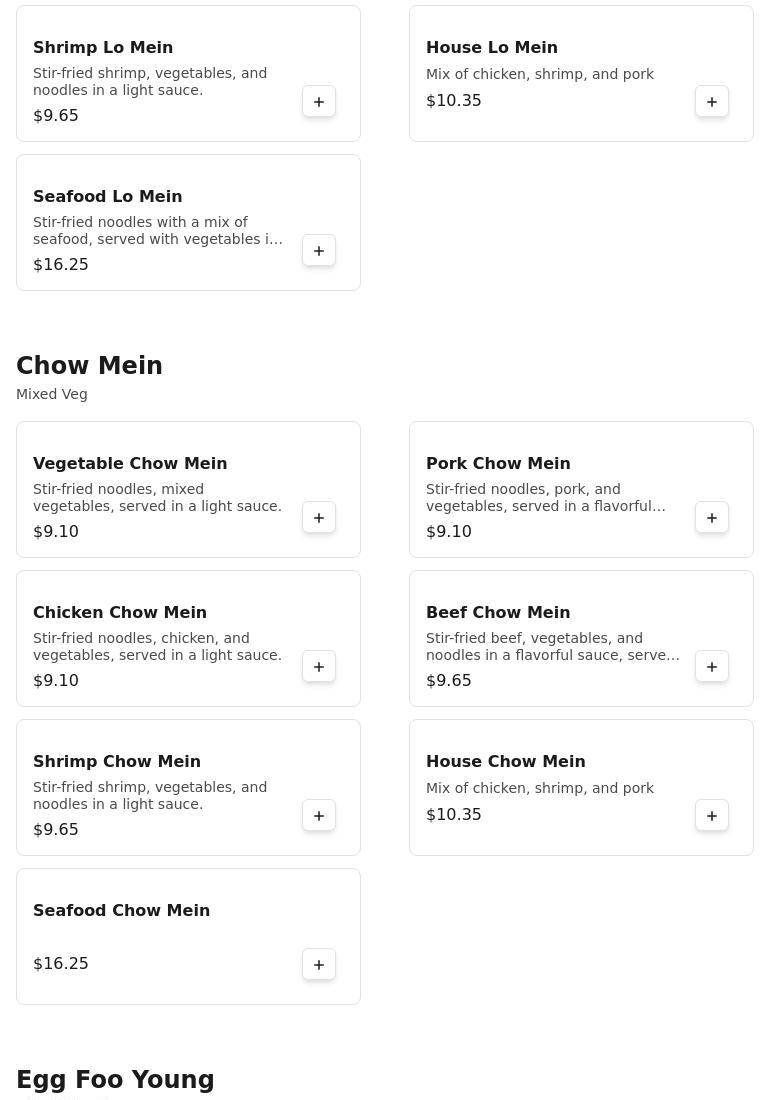Click the Seafood Lo Mein $16.25 price
This screenshot has height=1100, width=770.
click(61, 265)
